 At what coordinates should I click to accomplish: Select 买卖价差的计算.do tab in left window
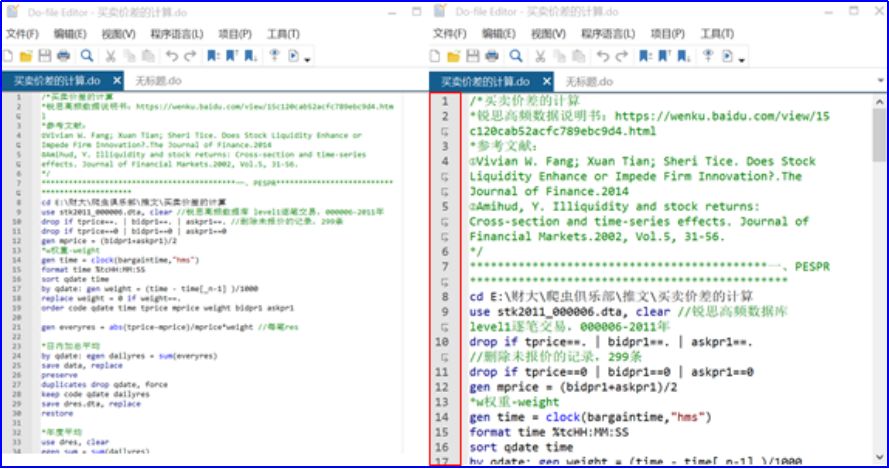coord(57,81)
